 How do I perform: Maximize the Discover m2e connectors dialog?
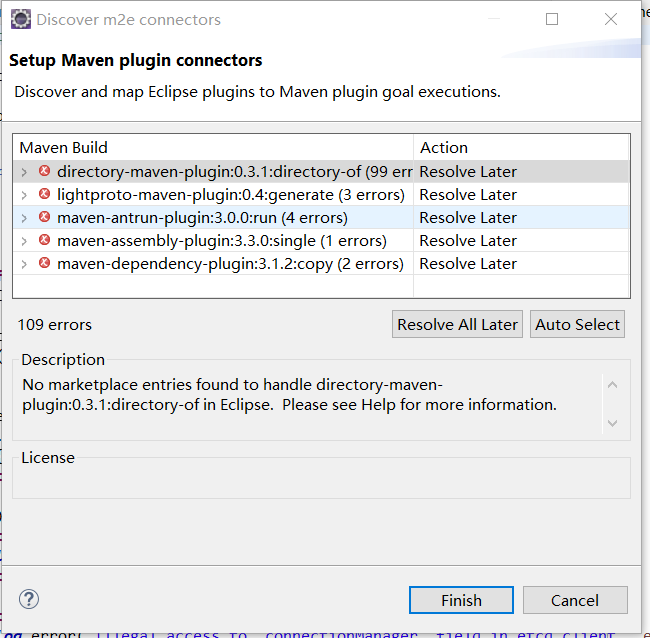point(552,19)
